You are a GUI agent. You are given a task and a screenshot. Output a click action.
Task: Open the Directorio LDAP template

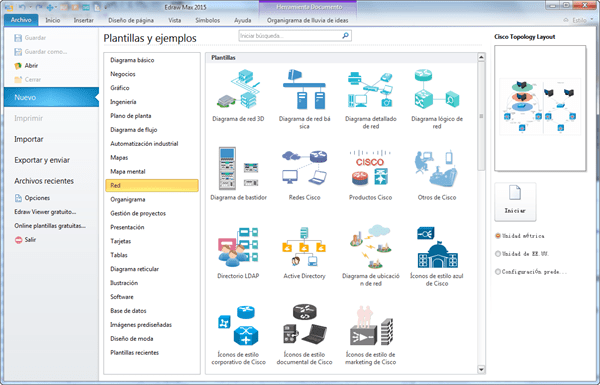(x=238, y=253)
